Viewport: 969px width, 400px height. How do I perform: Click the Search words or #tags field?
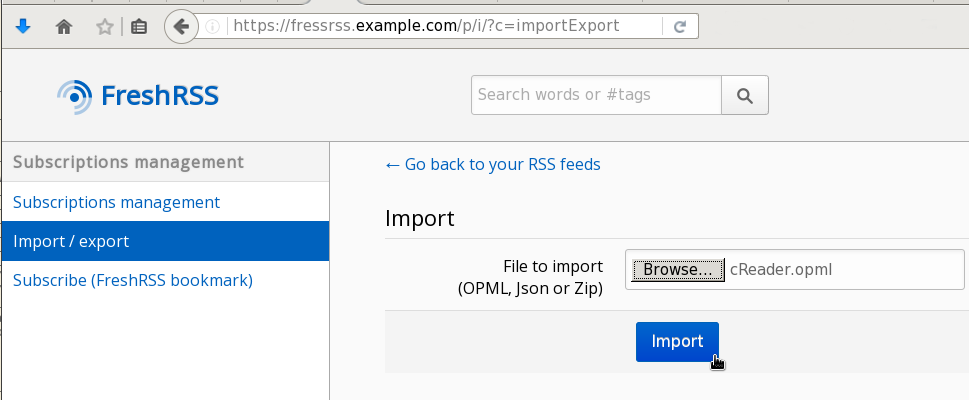(596, 95)
